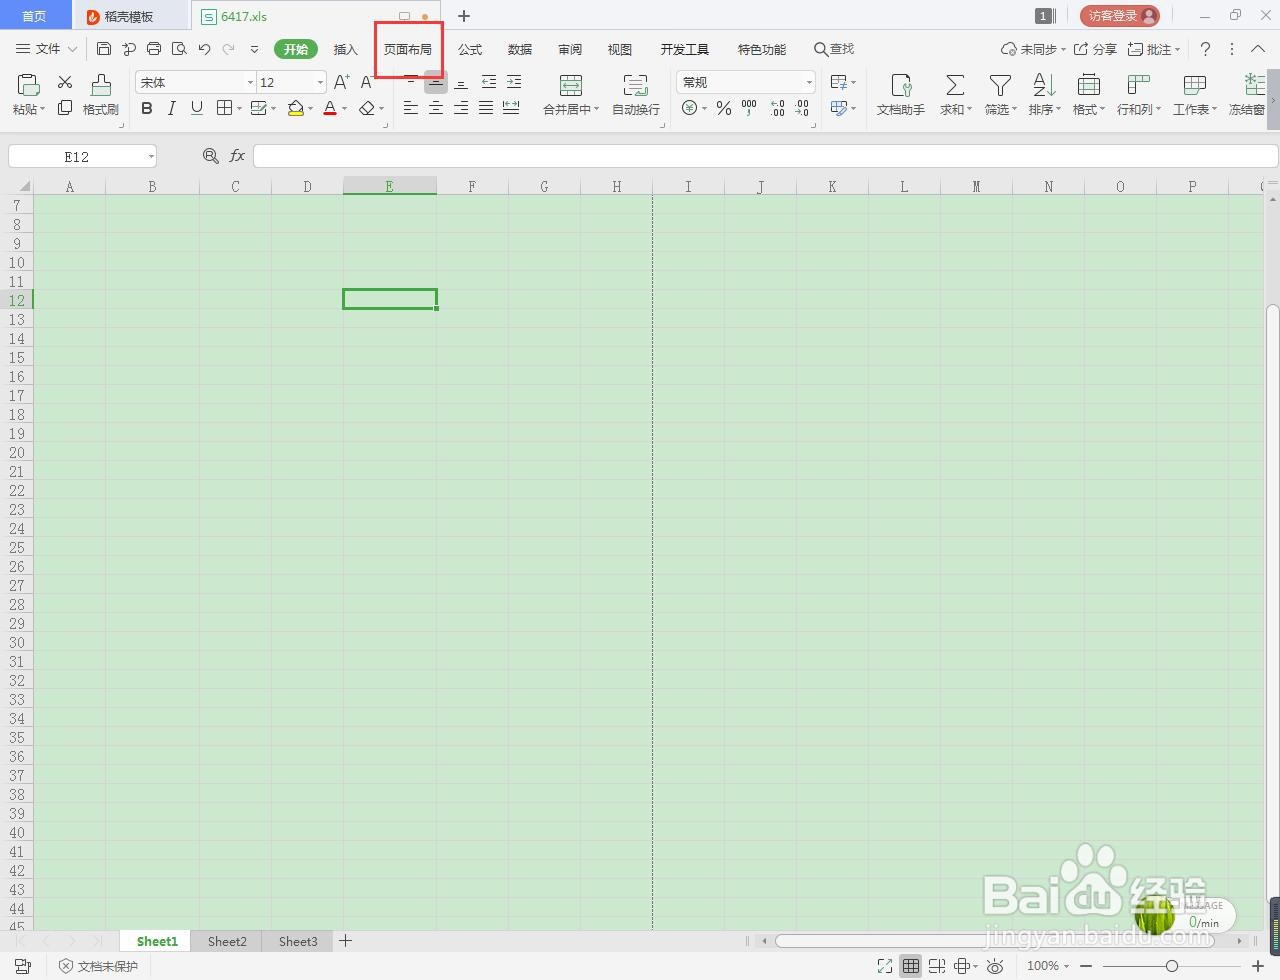The height and width of the screenshot is (980, 1280).
Task: Click the formula bar input field
Action: pos(766,156)
